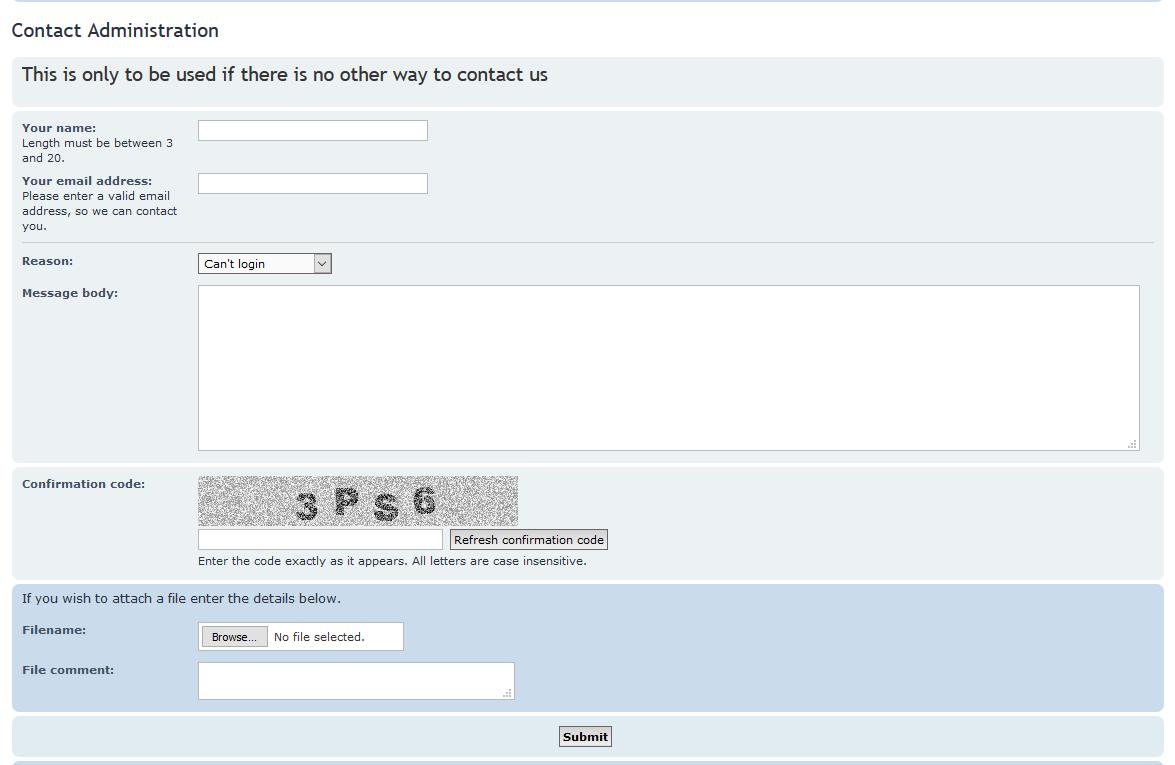Click the File comment text box
Image resolution: width=1175 pixels, height=765 pixels.
(x=355, y=680)
